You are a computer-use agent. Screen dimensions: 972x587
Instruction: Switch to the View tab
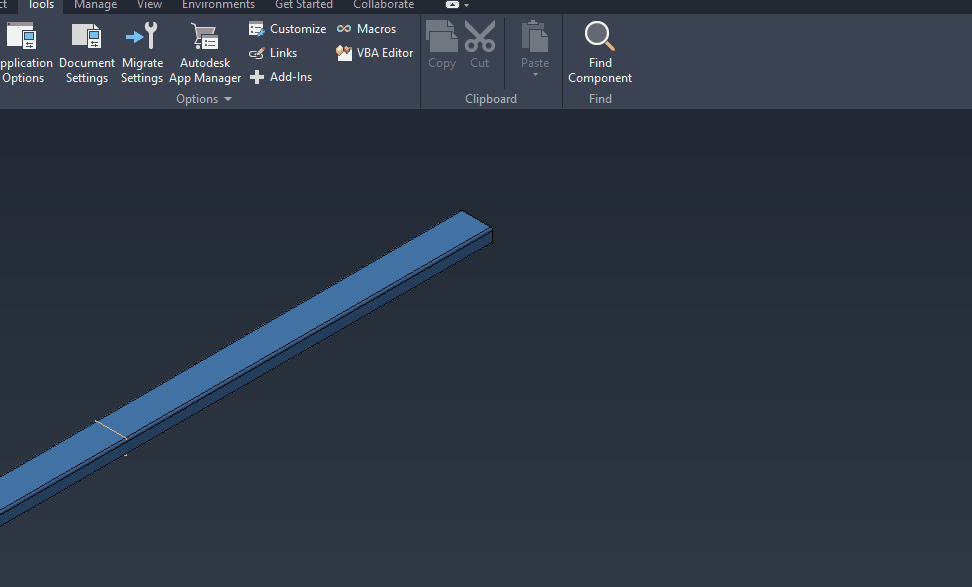(x=149, y=5)
